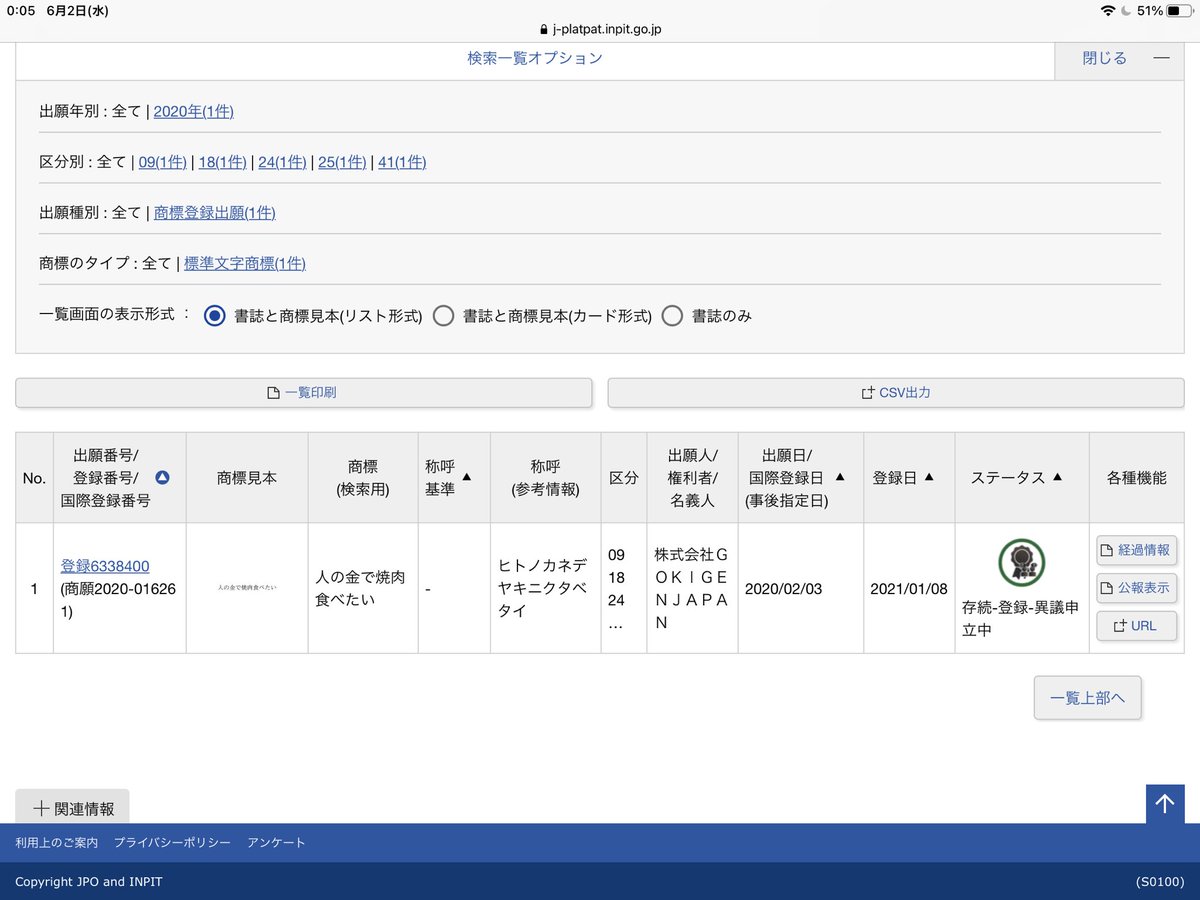Filter by class 24(1件)
This screenshot has height=900, width=1200.
[x=282, y=162]
